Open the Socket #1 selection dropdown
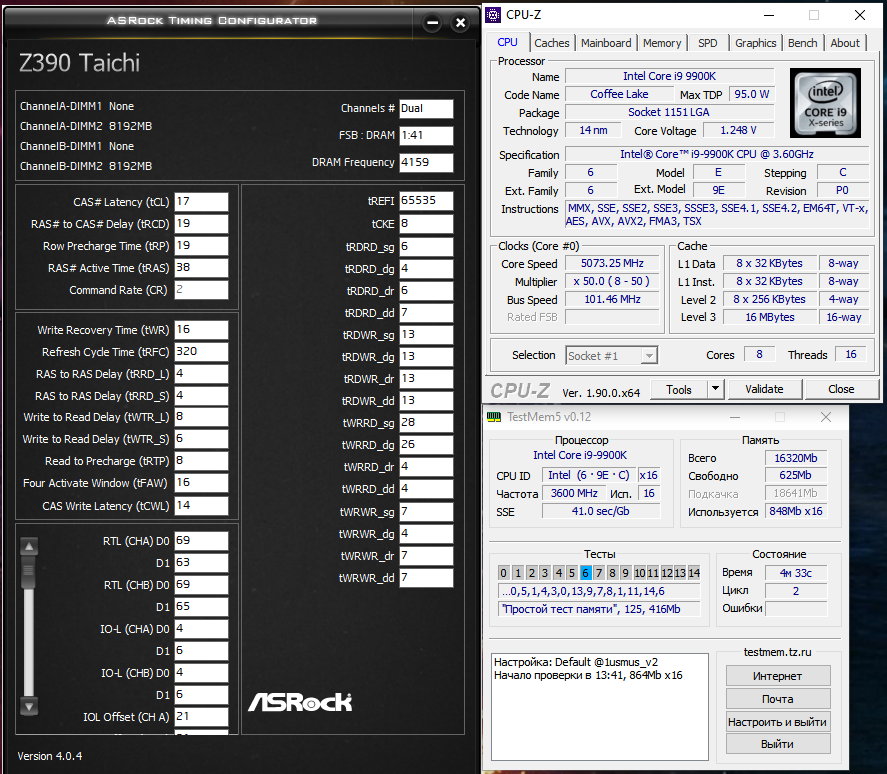The width and height of the screenshot is (887, 774). coord(649,355)
